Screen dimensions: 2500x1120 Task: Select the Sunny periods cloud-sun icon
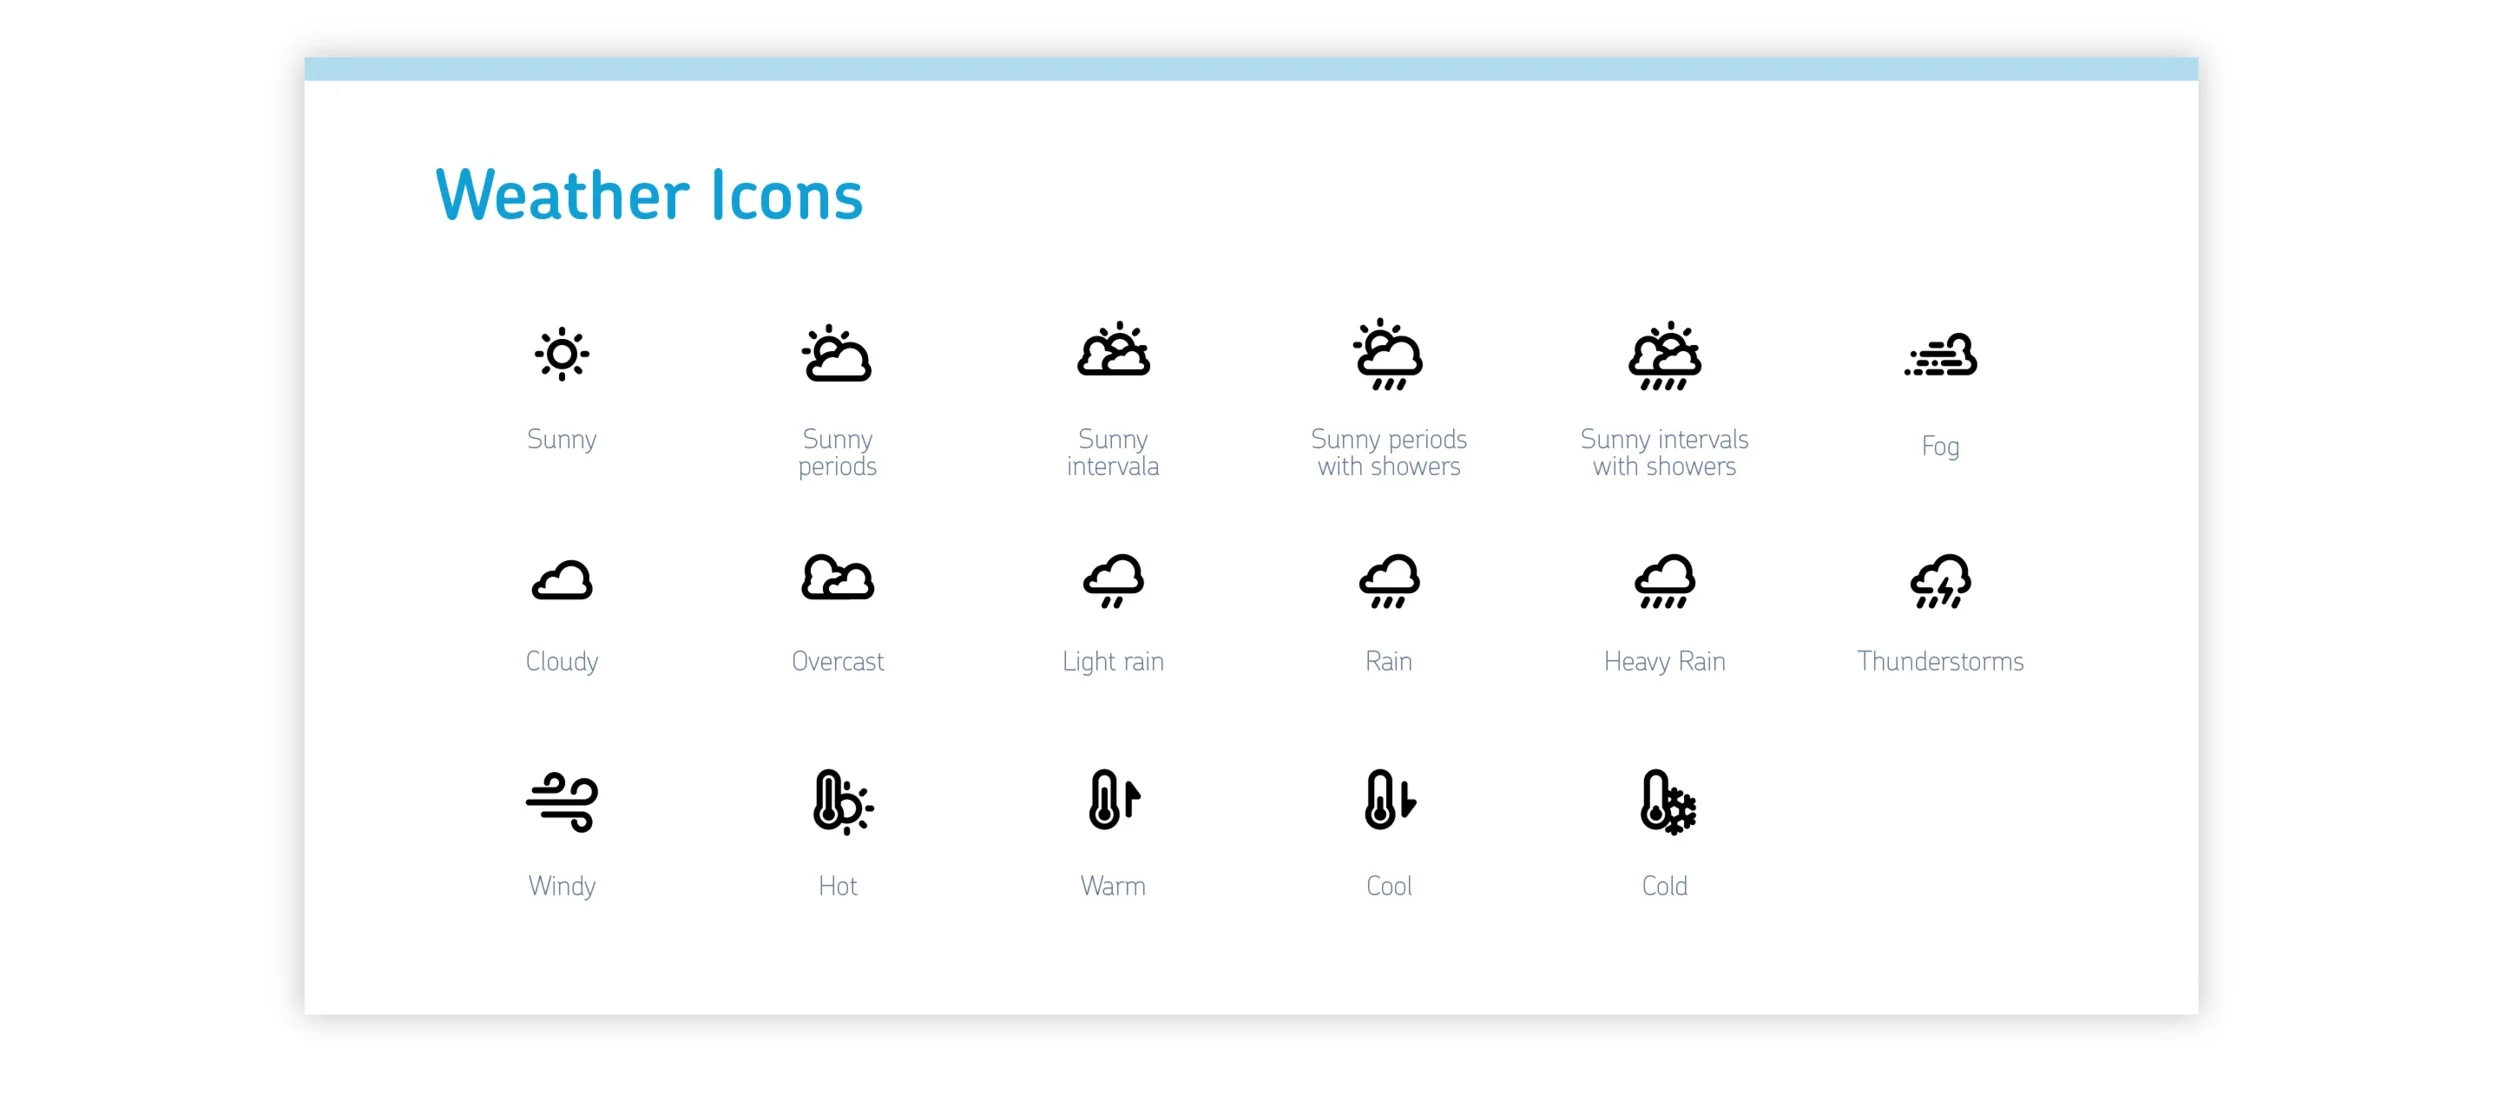coord(837,354)
